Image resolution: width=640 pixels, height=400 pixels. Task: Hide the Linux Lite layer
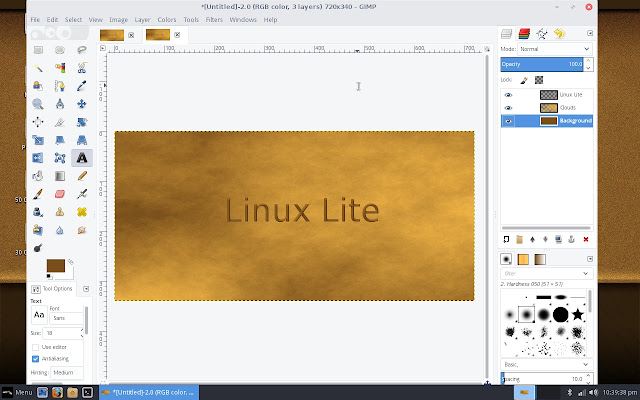[x=508, y=95]
